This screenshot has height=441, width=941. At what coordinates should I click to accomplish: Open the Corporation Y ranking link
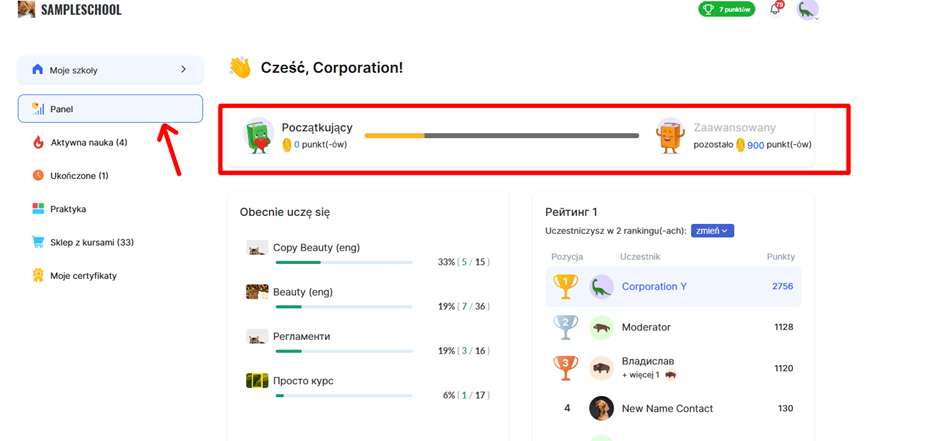[x=654, y=287]
